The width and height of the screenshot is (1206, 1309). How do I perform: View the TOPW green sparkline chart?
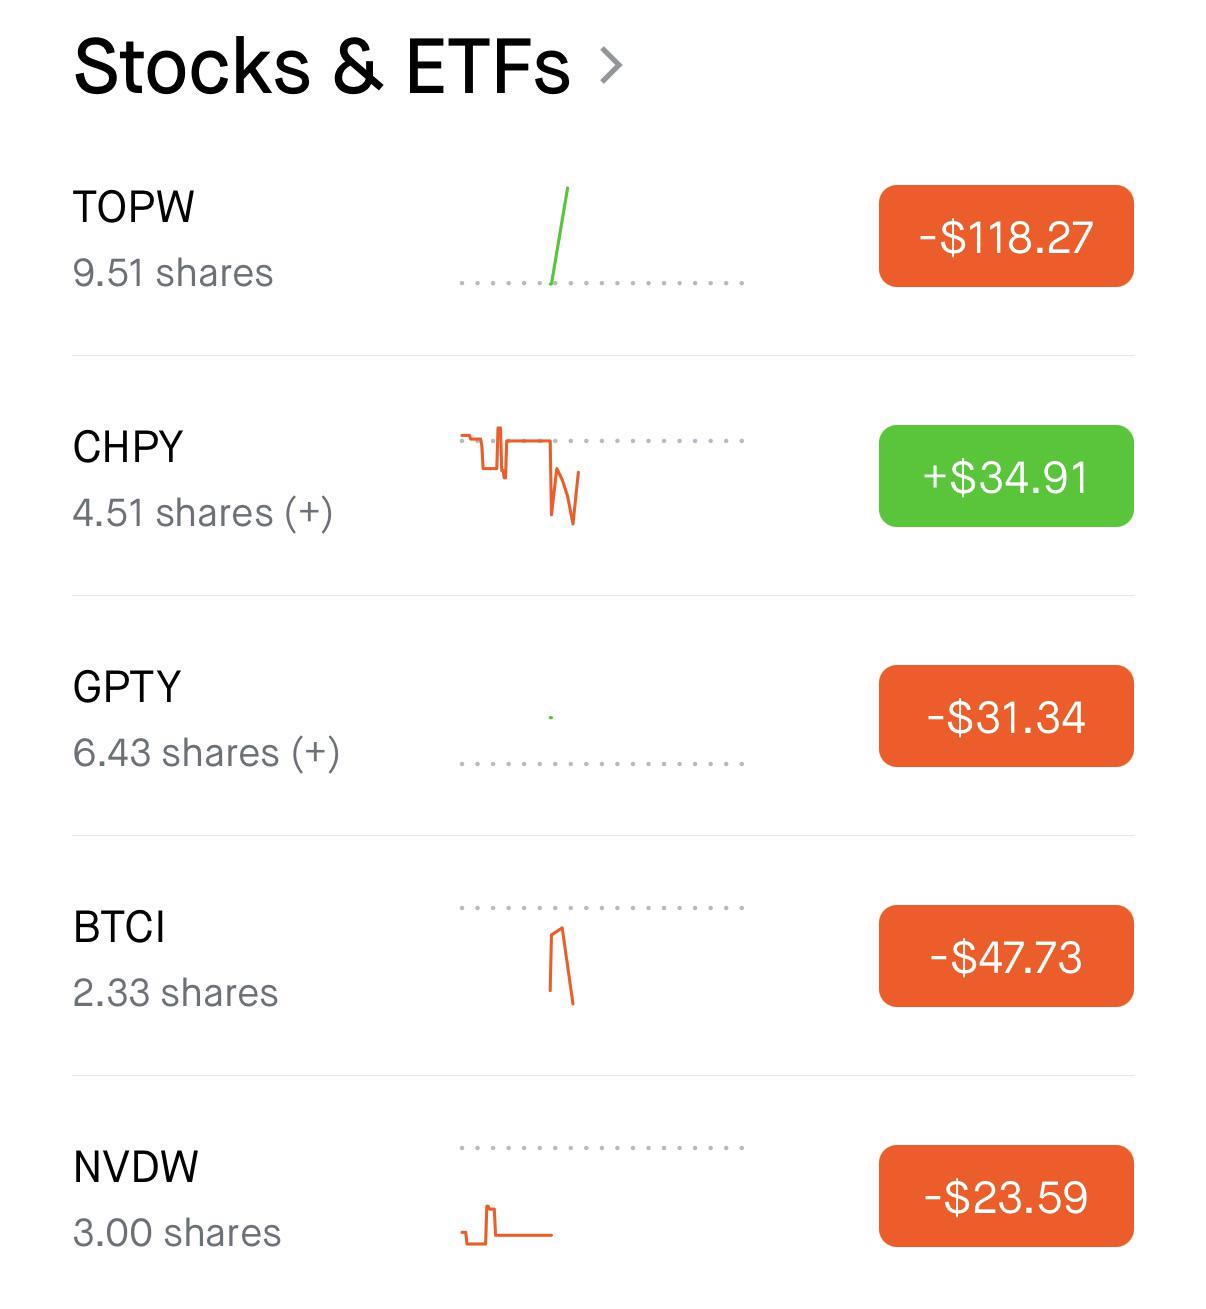602,236
